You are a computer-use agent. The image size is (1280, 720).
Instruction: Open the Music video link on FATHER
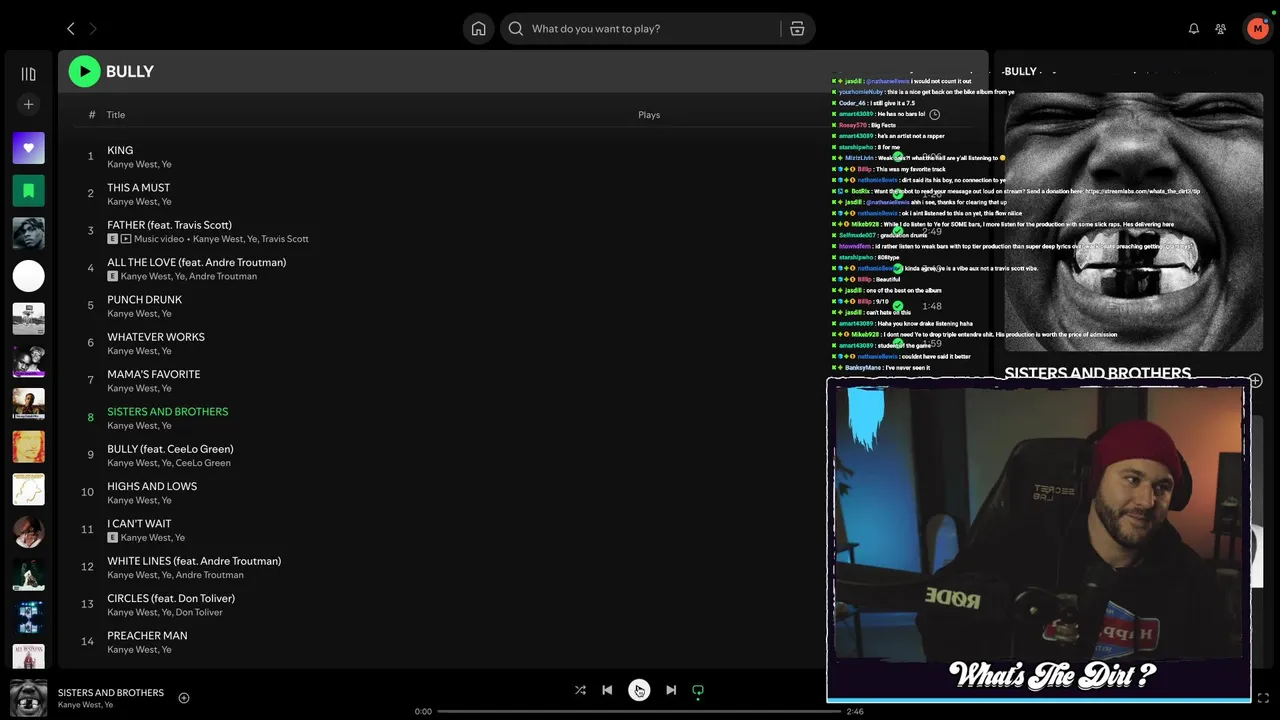160,239
